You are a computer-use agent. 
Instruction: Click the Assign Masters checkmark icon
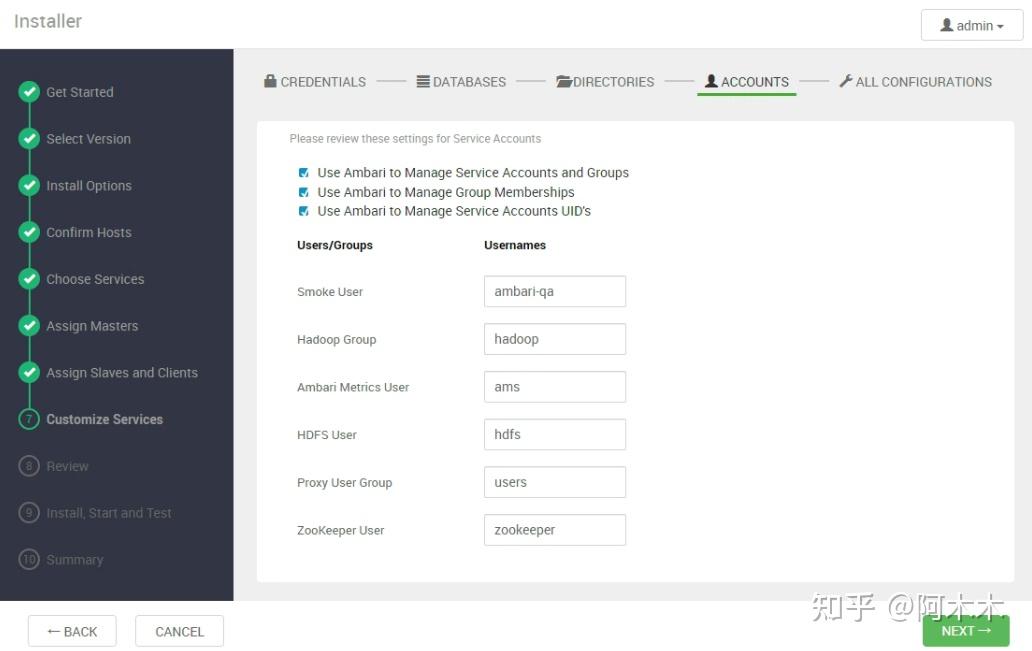pyautogui.click(x=29, y=326)
